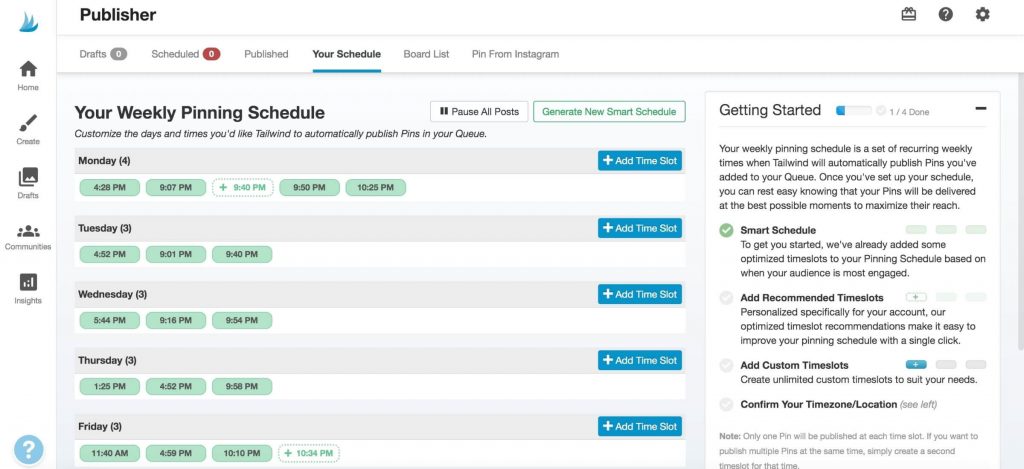The width and height of the screenshot is (1024, 469).
Task: Open the help question mark in header
Action: tap(945, 14)
